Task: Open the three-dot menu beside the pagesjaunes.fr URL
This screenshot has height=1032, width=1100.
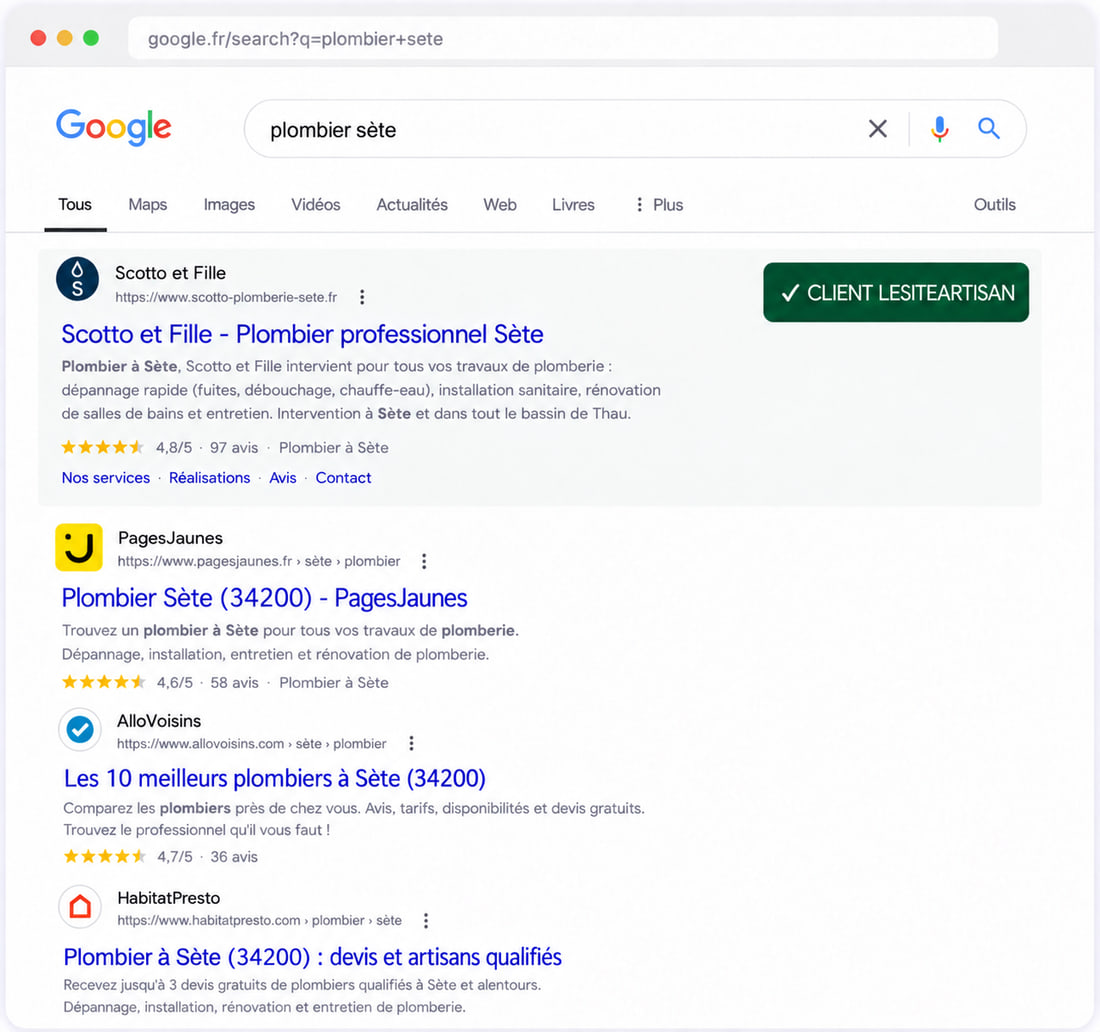Action: tap(424, 561)
